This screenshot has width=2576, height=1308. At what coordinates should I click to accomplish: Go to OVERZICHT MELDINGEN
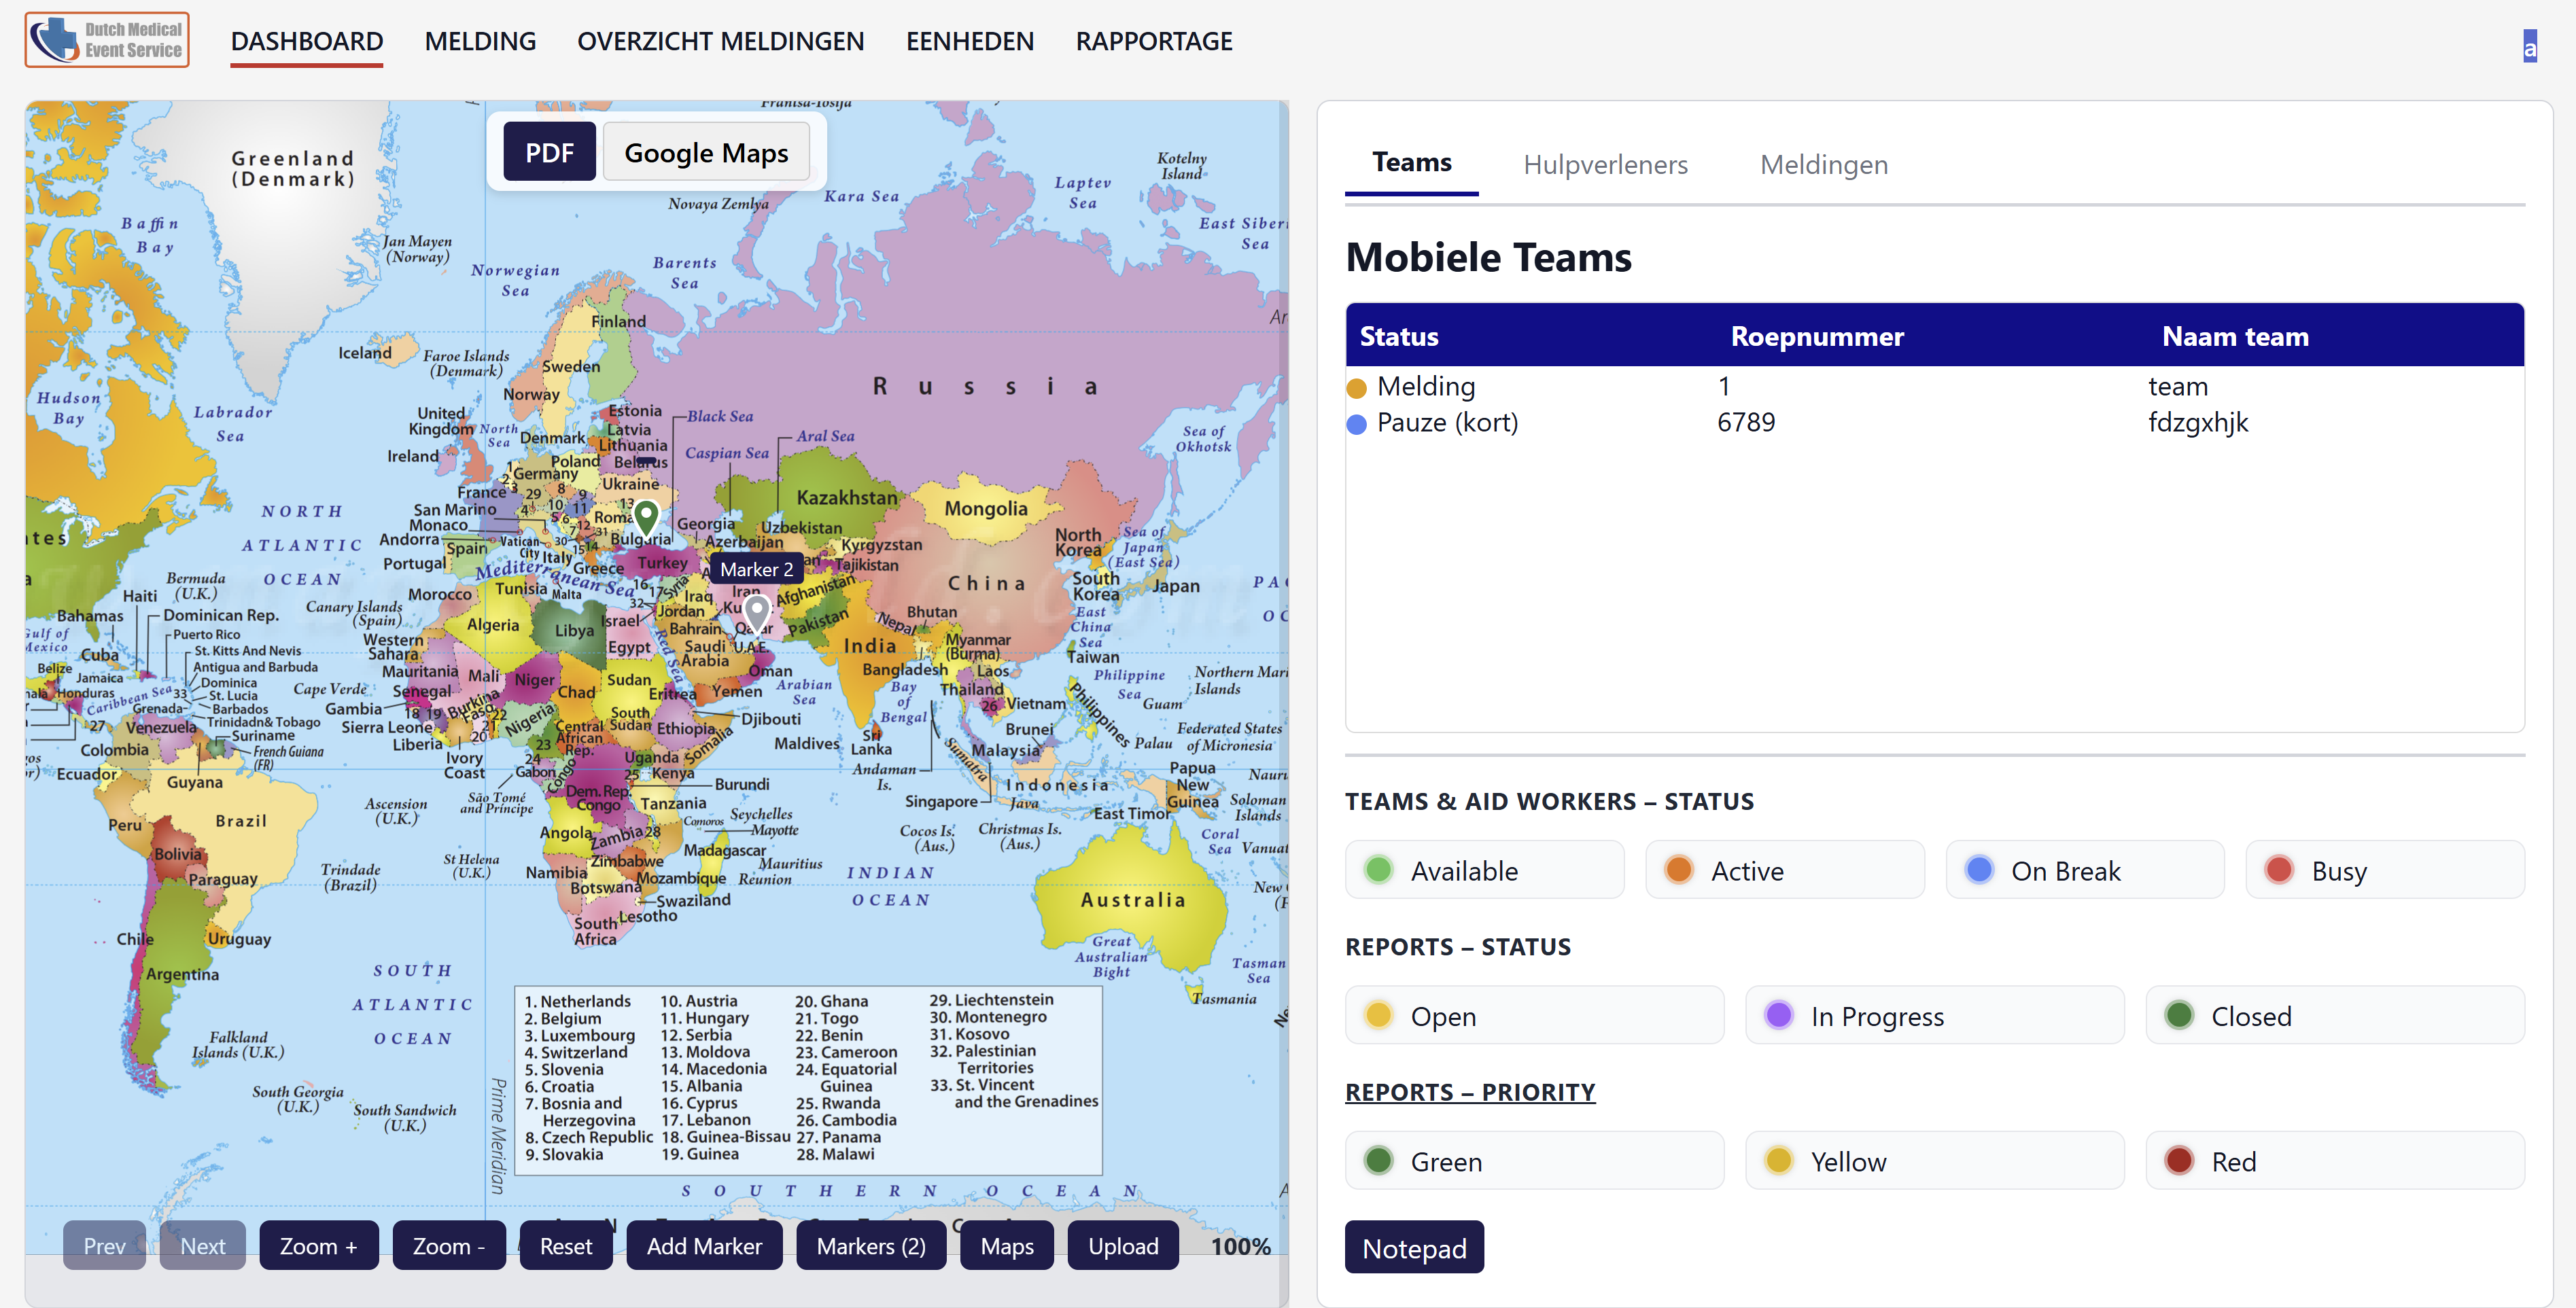coord(720,41)
